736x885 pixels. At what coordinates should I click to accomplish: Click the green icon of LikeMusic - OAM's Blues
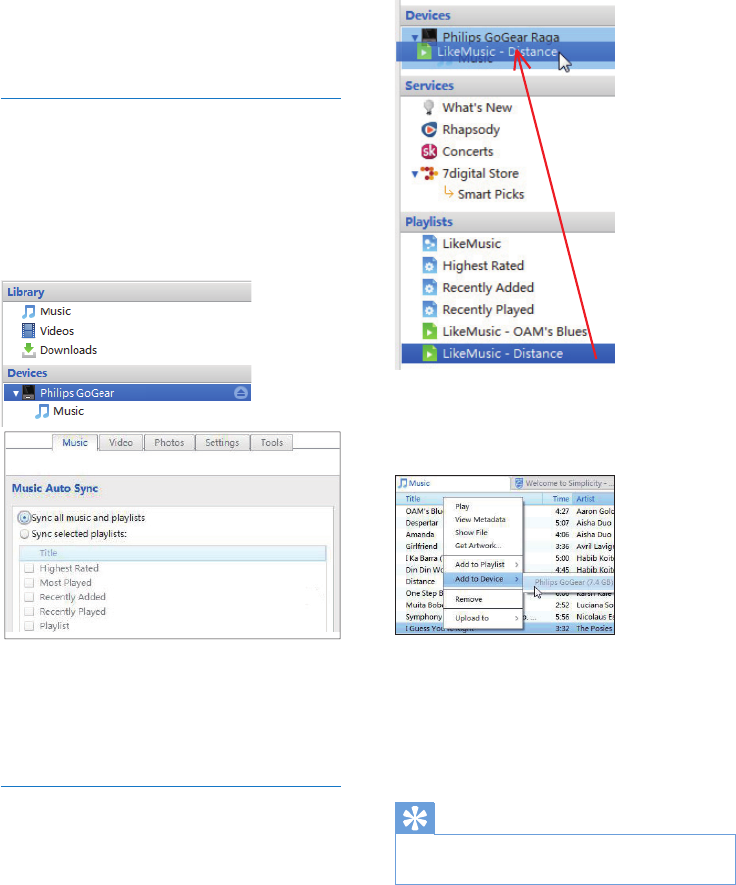point(430,332)
